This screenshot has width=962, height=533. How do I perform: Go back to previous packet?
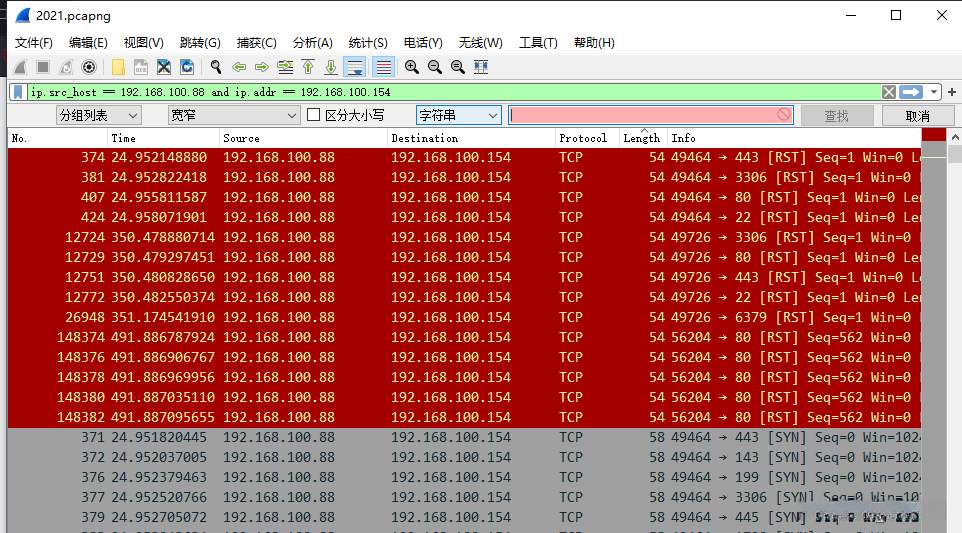pos(239,67)
